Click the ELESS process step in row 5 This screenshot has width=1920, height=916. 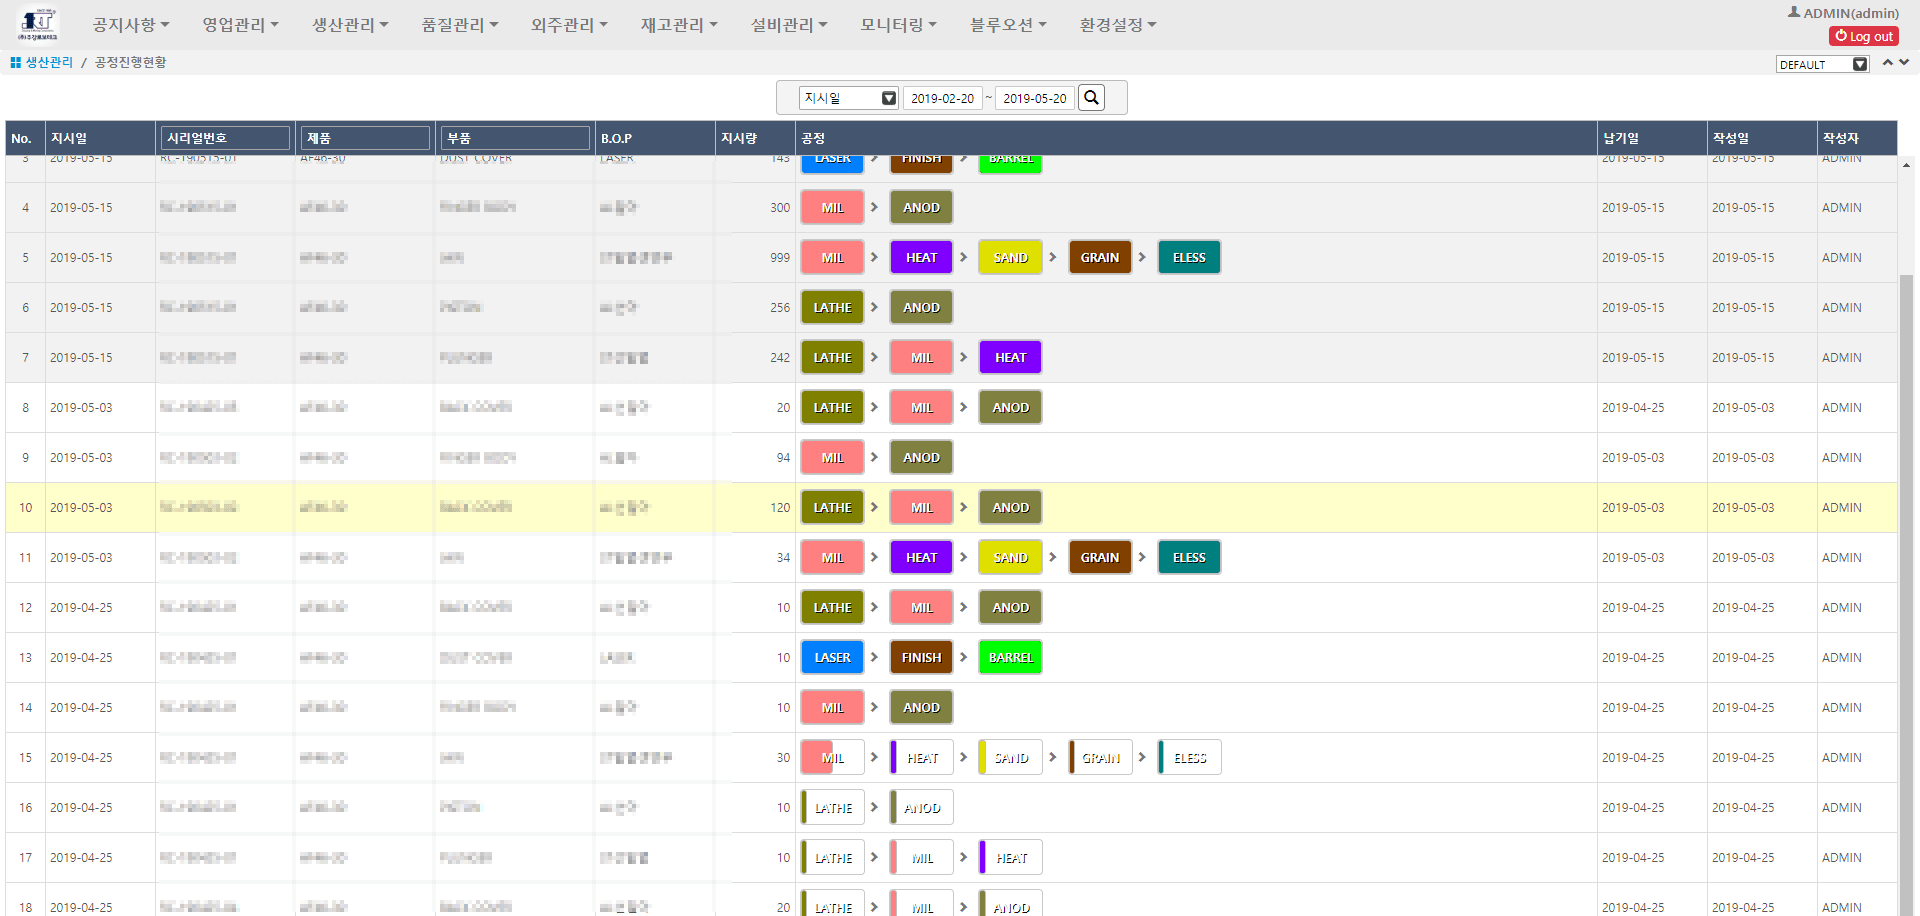click(x=1189, y=257)
